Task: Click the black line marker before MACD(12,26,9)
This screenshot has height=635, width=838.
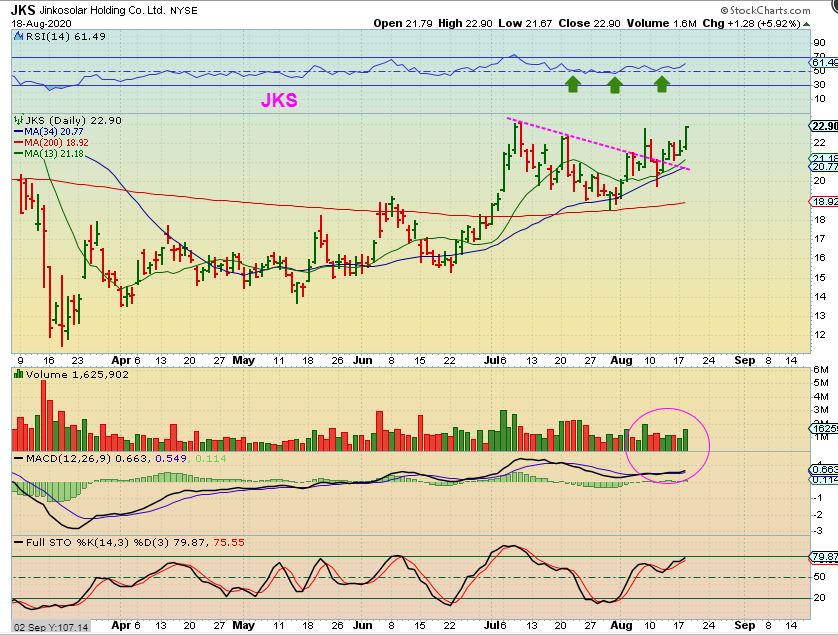Action: 19,459
